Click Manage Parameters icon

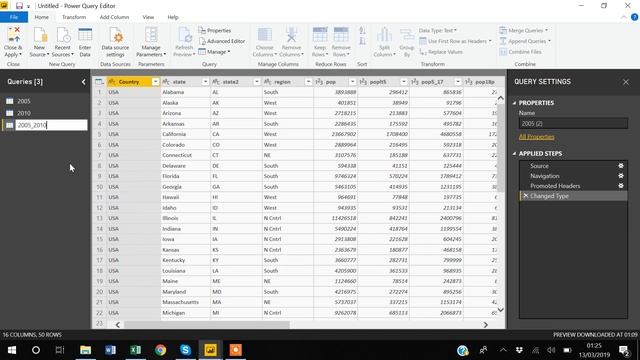coord(151,35)
